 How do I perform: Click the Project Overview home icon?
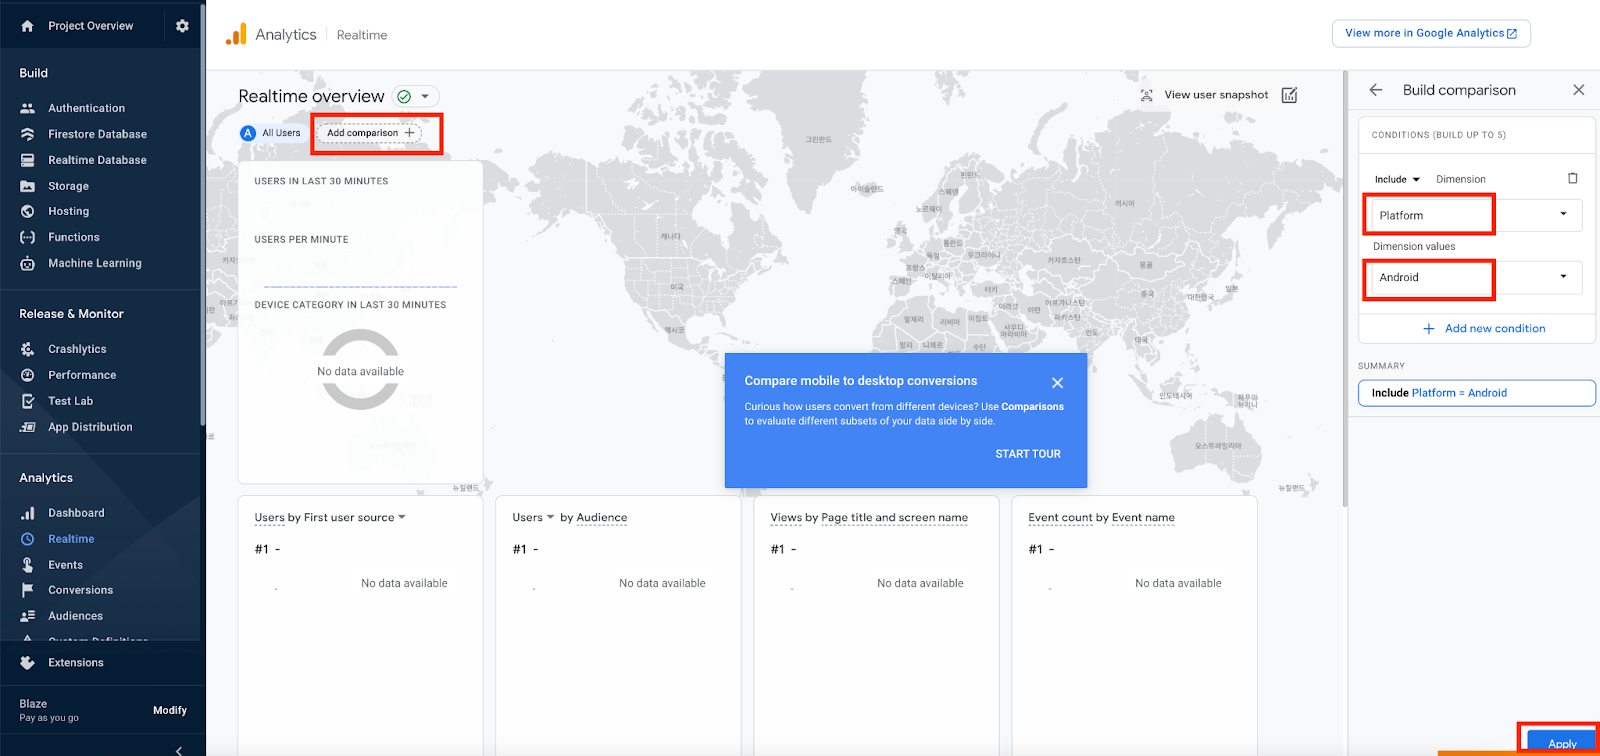[x=27, y=26]
